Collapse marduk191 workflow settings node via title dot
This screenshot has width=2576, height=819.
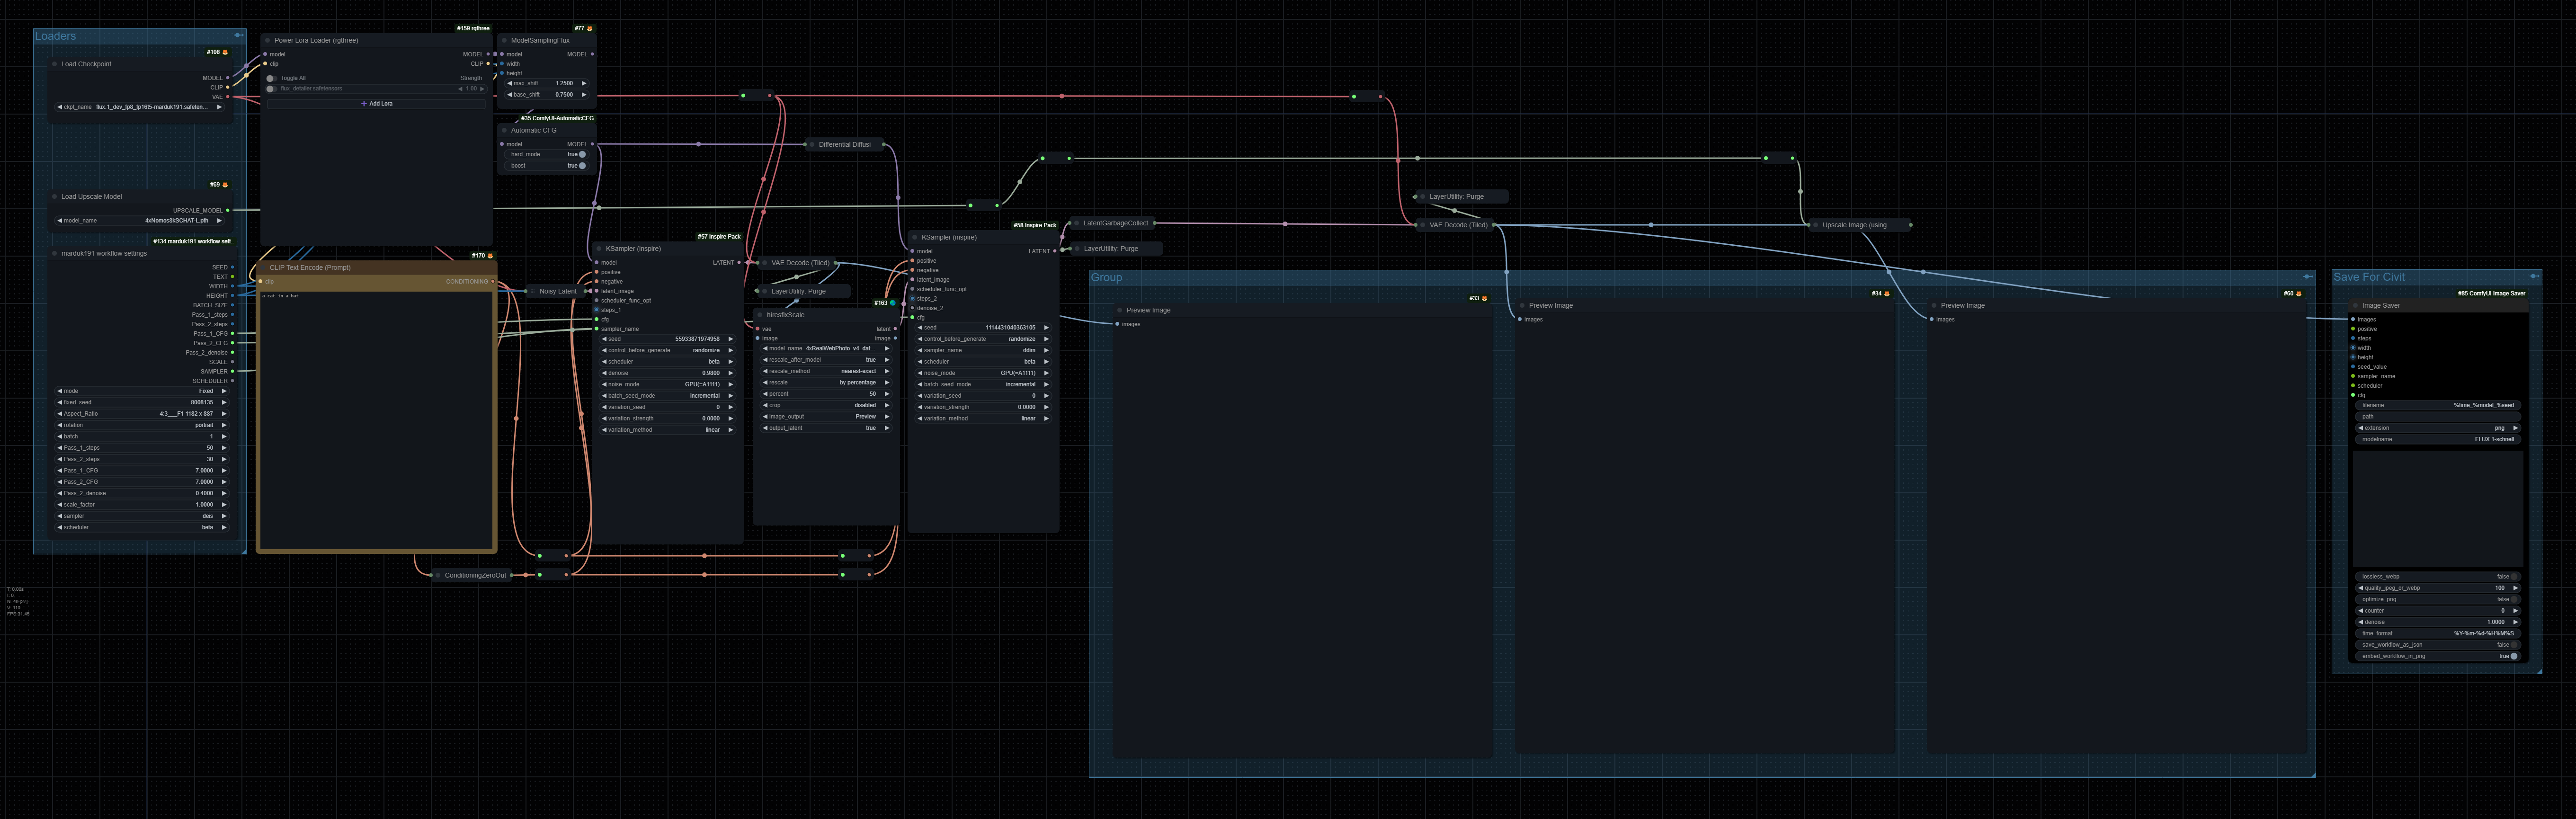[x=55, y=254]
